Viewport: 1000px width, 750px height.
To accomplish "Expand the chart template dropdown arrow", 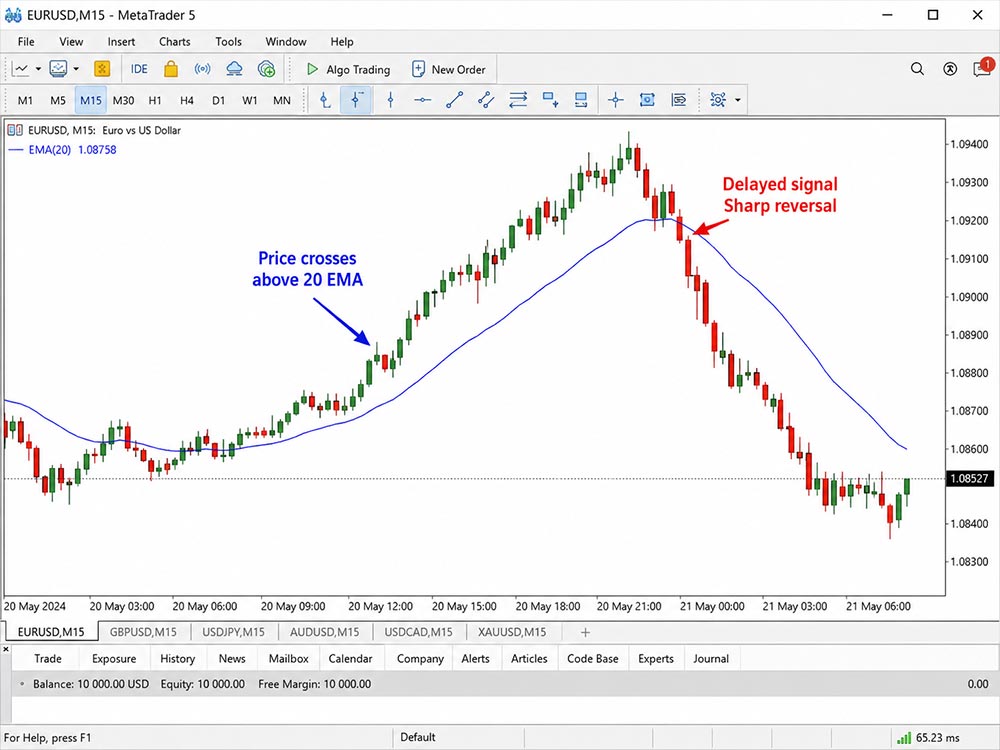I will [76, 69].
